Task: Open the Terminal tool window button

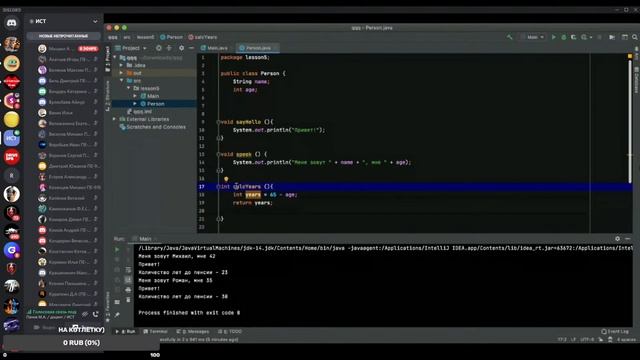Action: tap(156, 331)
